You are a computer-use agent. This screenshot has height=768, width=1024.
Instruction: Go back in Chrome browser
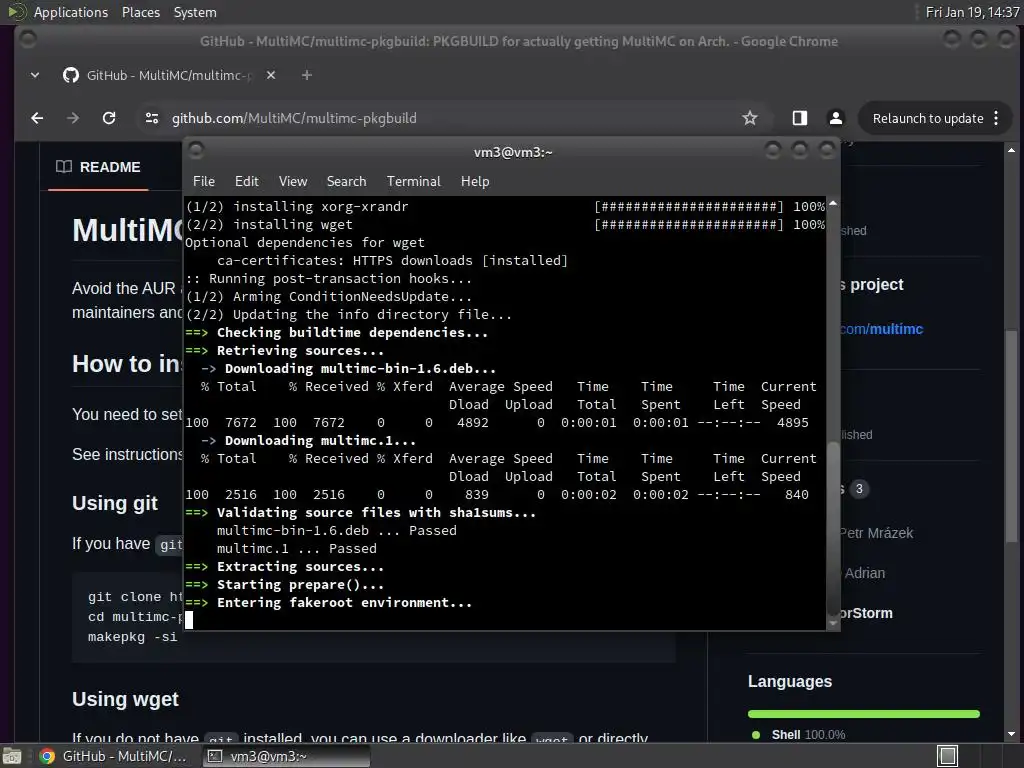click(x=37, y=118)
